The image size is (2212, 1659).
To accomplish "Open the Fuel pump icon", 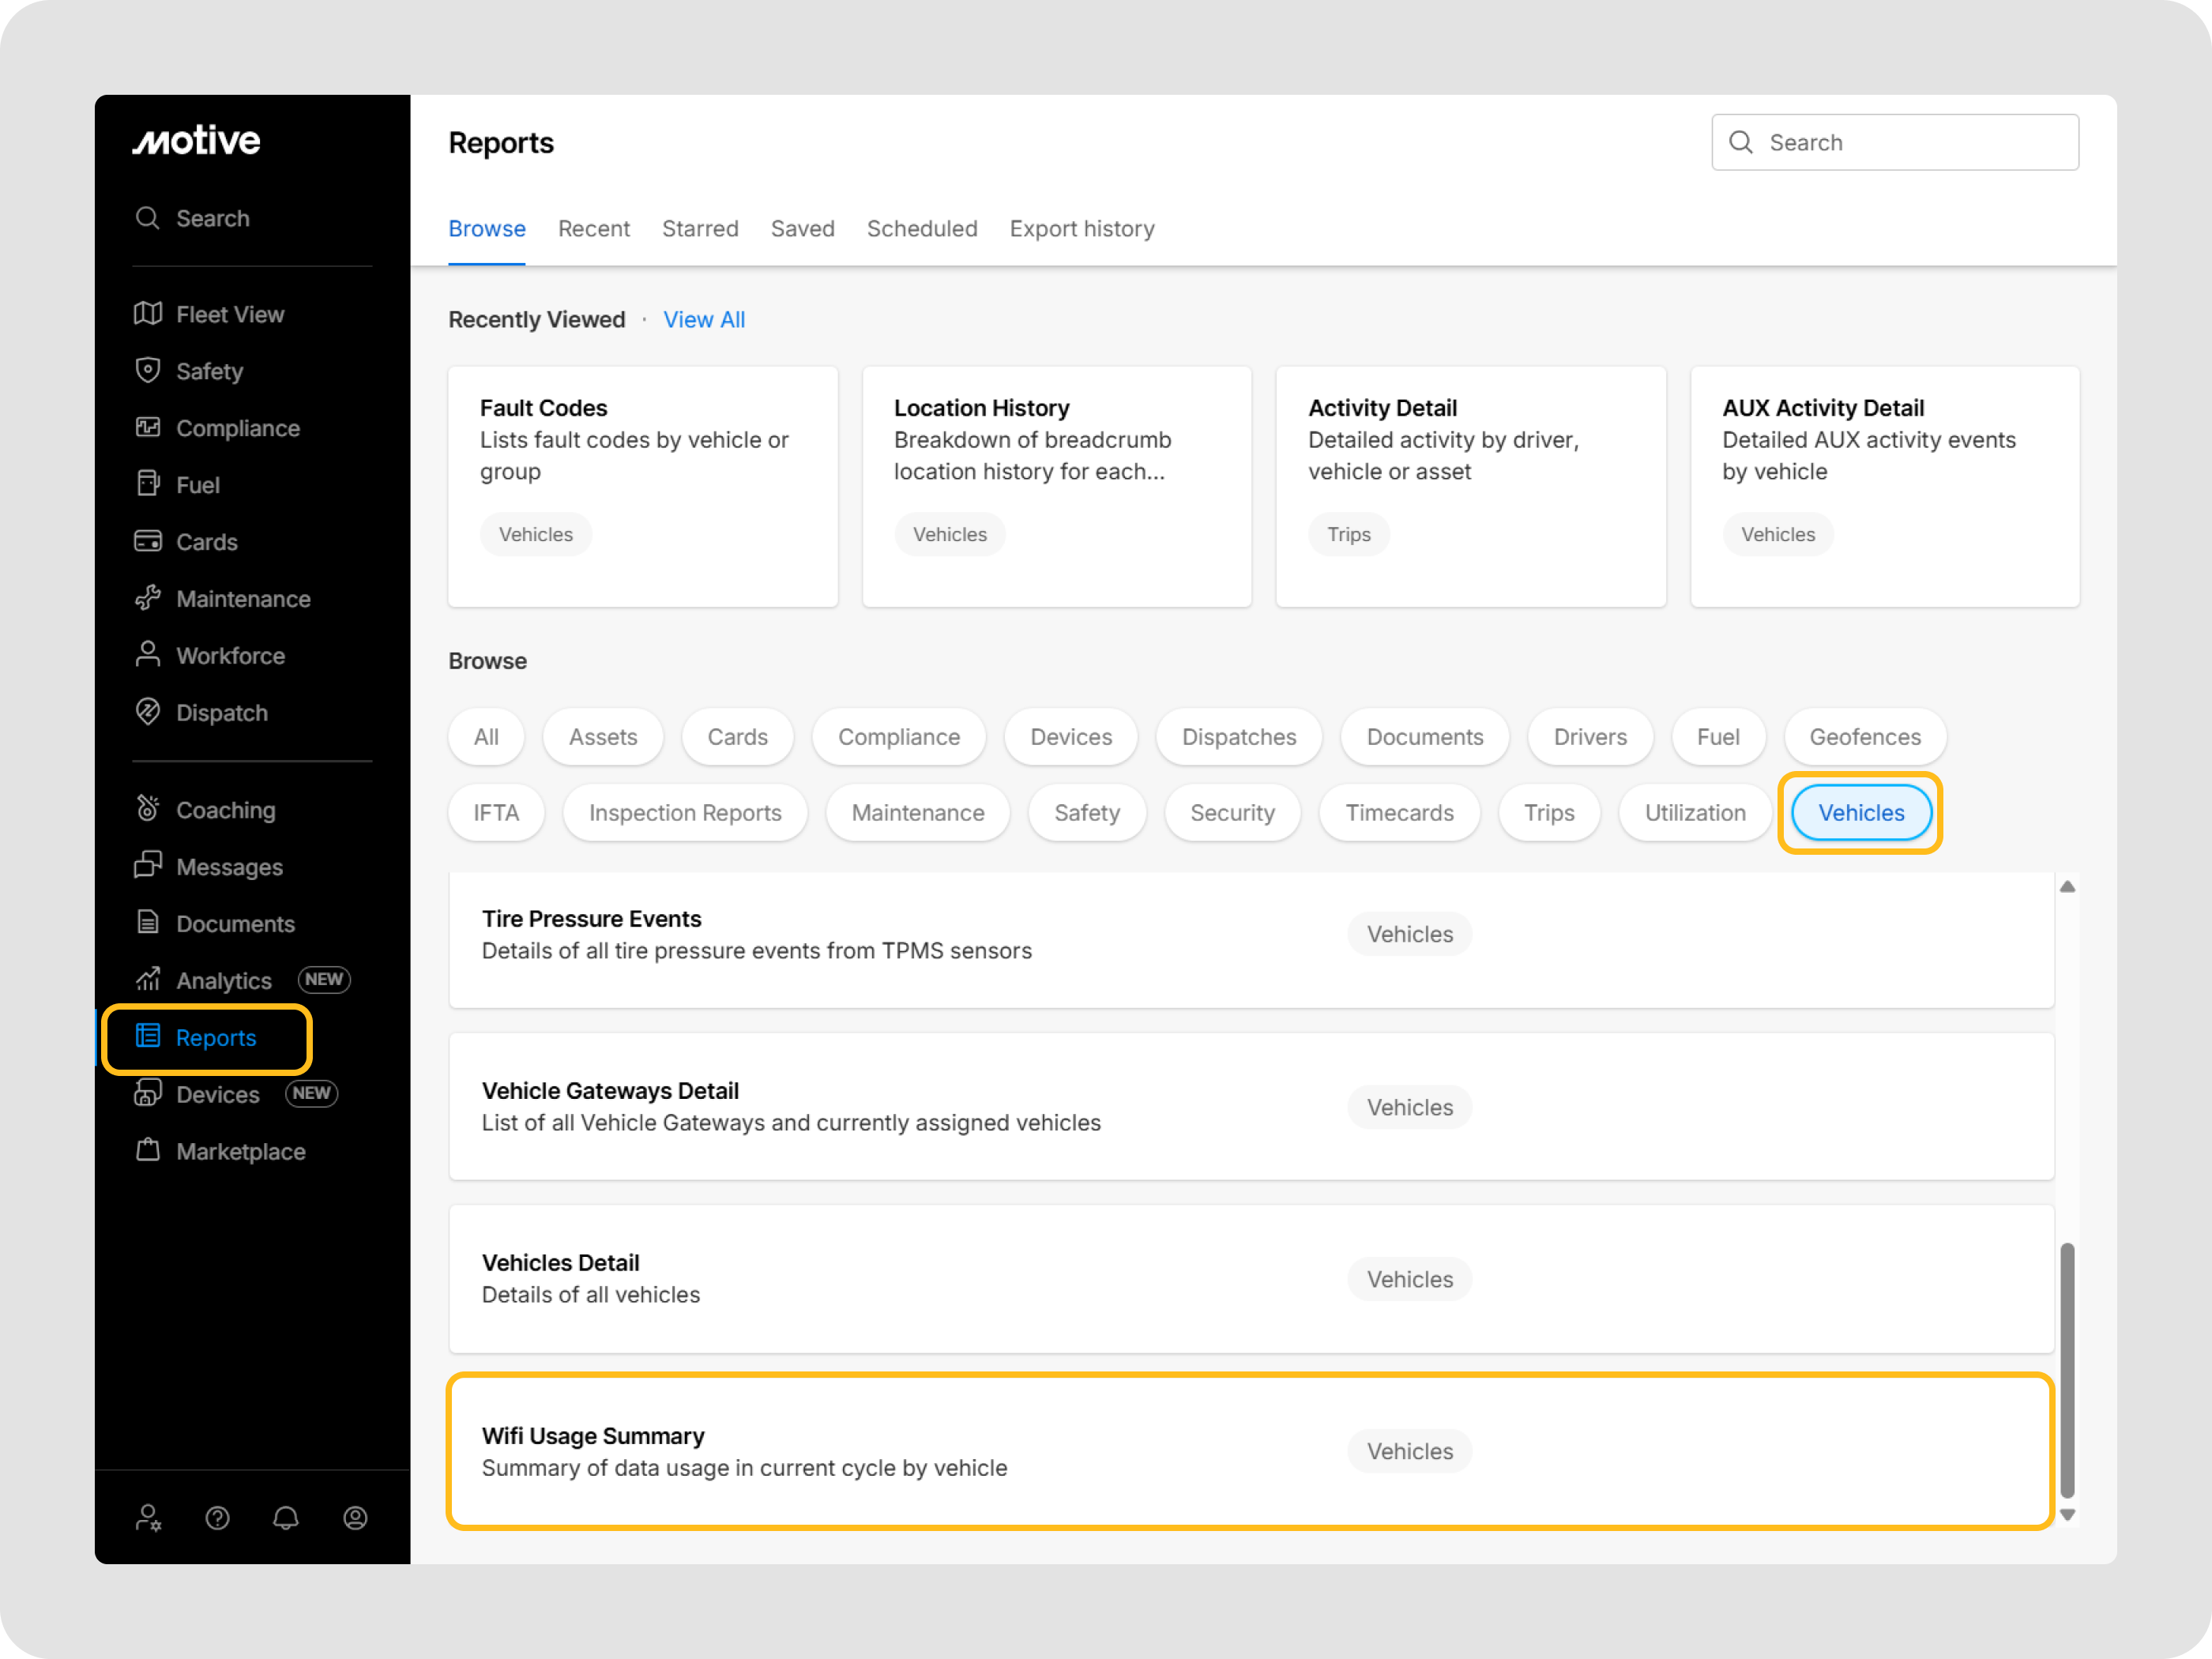I will (x=148, y=484).
